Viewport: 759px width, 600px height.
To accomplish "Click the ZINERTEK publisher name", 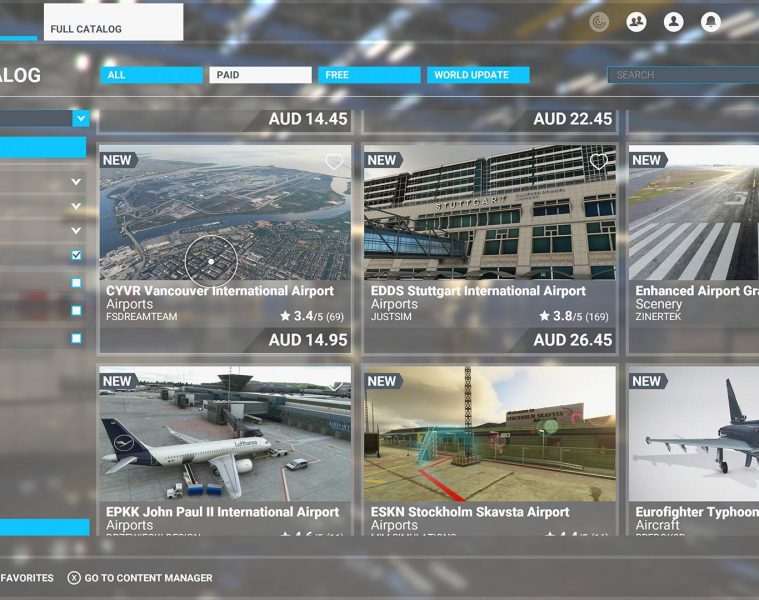I will tap(658, 316).
